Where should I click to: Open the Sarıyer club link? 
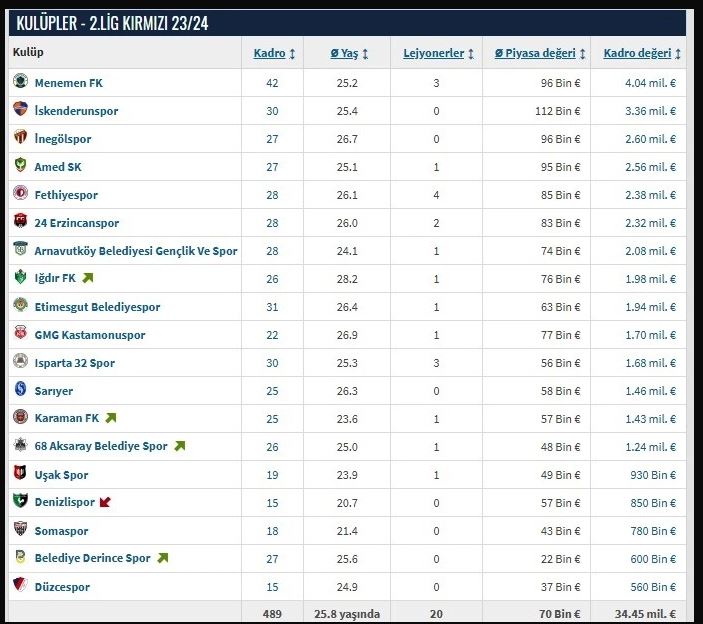(x=53, y=391)
